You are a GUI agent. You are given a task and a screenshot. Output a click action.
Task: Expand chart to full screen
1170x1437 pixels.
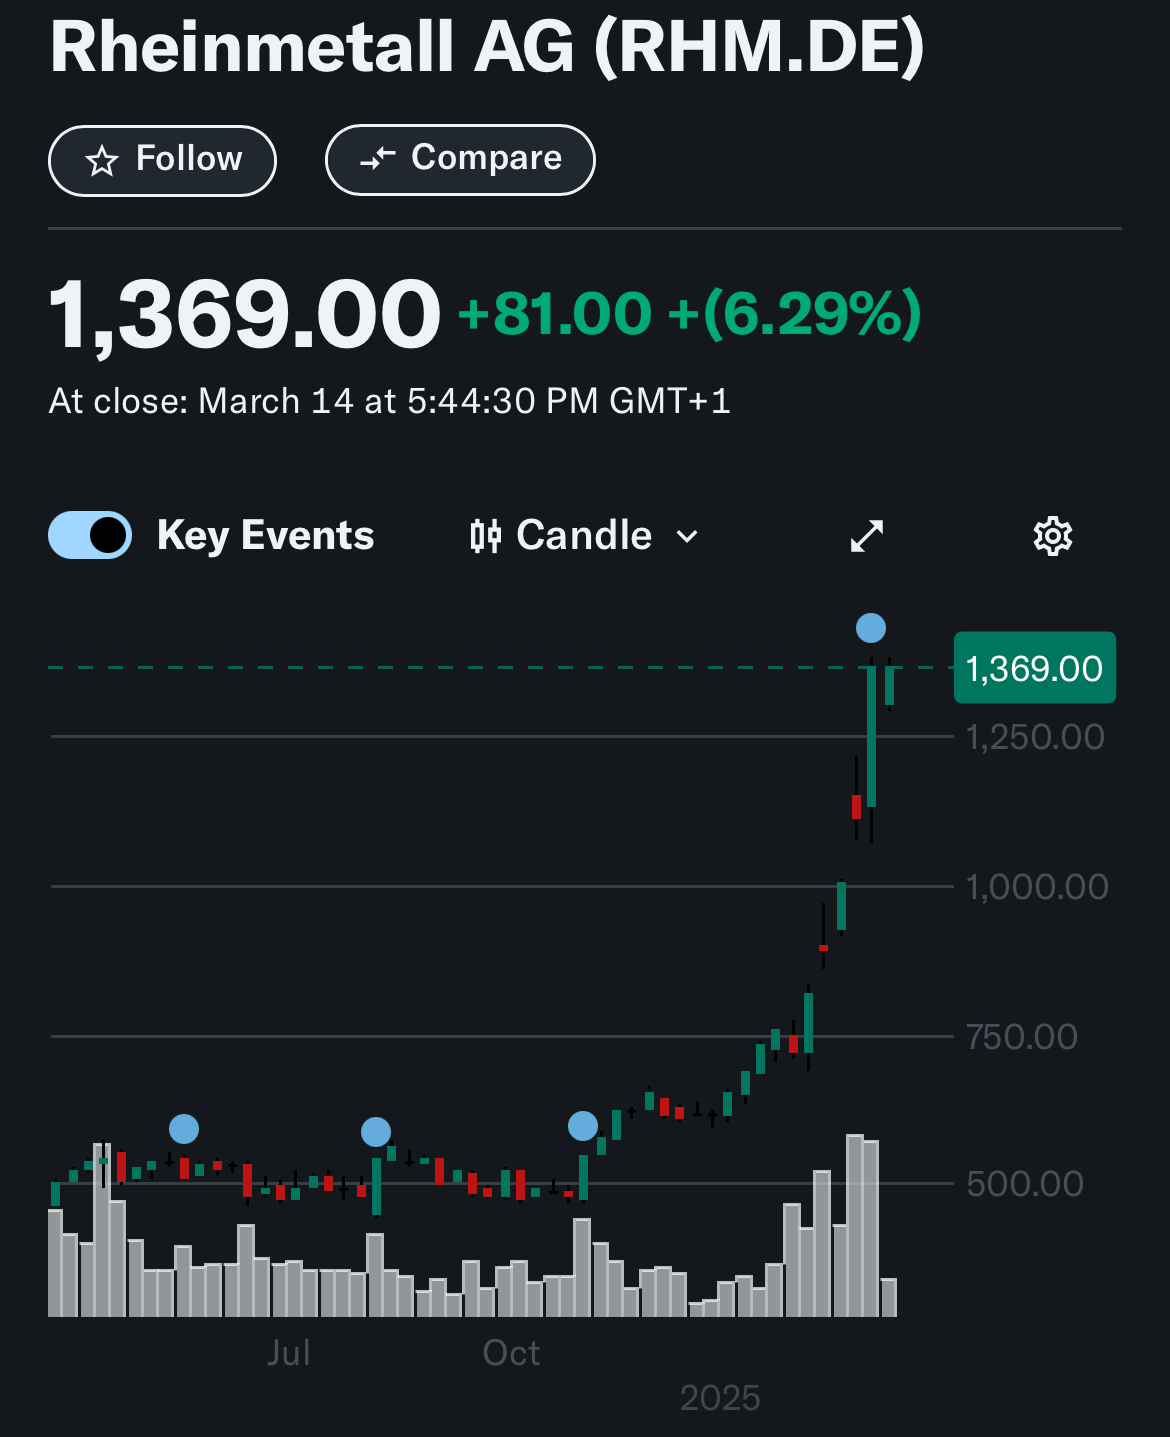tap(867, 536)
